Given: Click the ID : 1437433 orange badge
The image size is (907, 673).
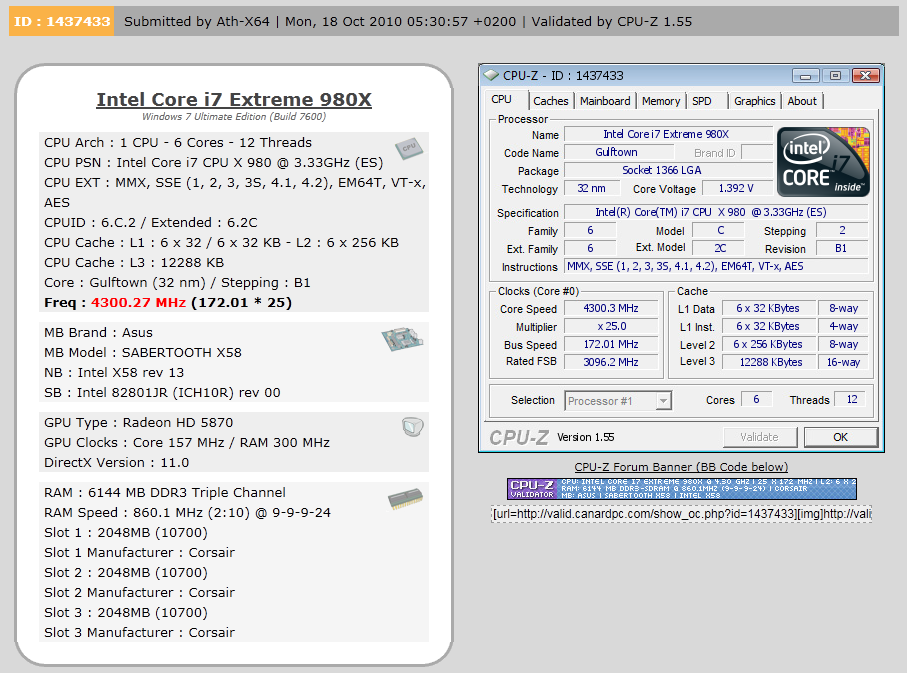Looking at the screenshot, I should [x=61, y=21].
